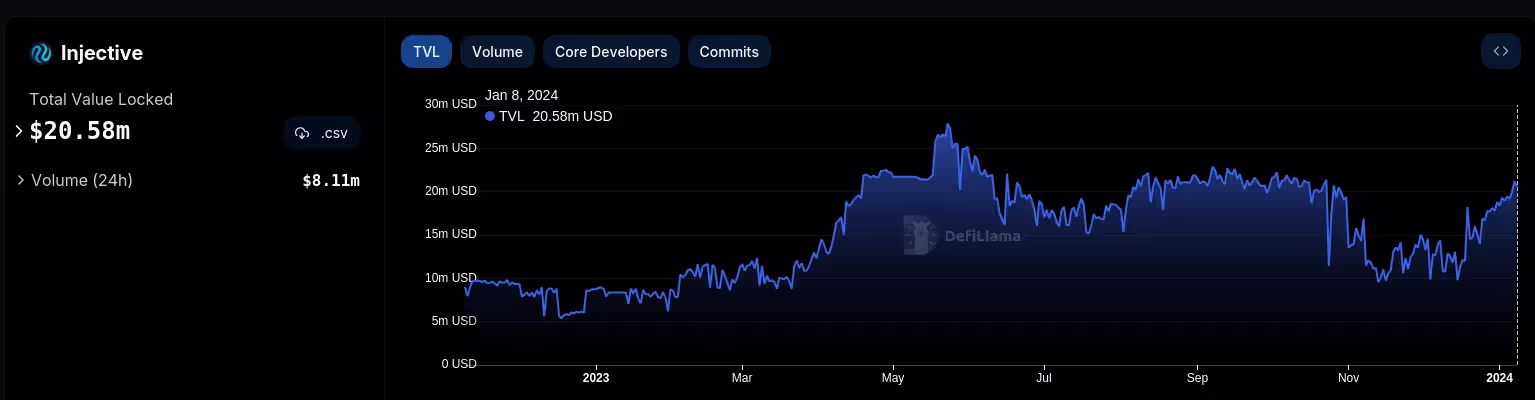
Task: Click the 2024 x-axis label
Action: tap(1499, 378)
